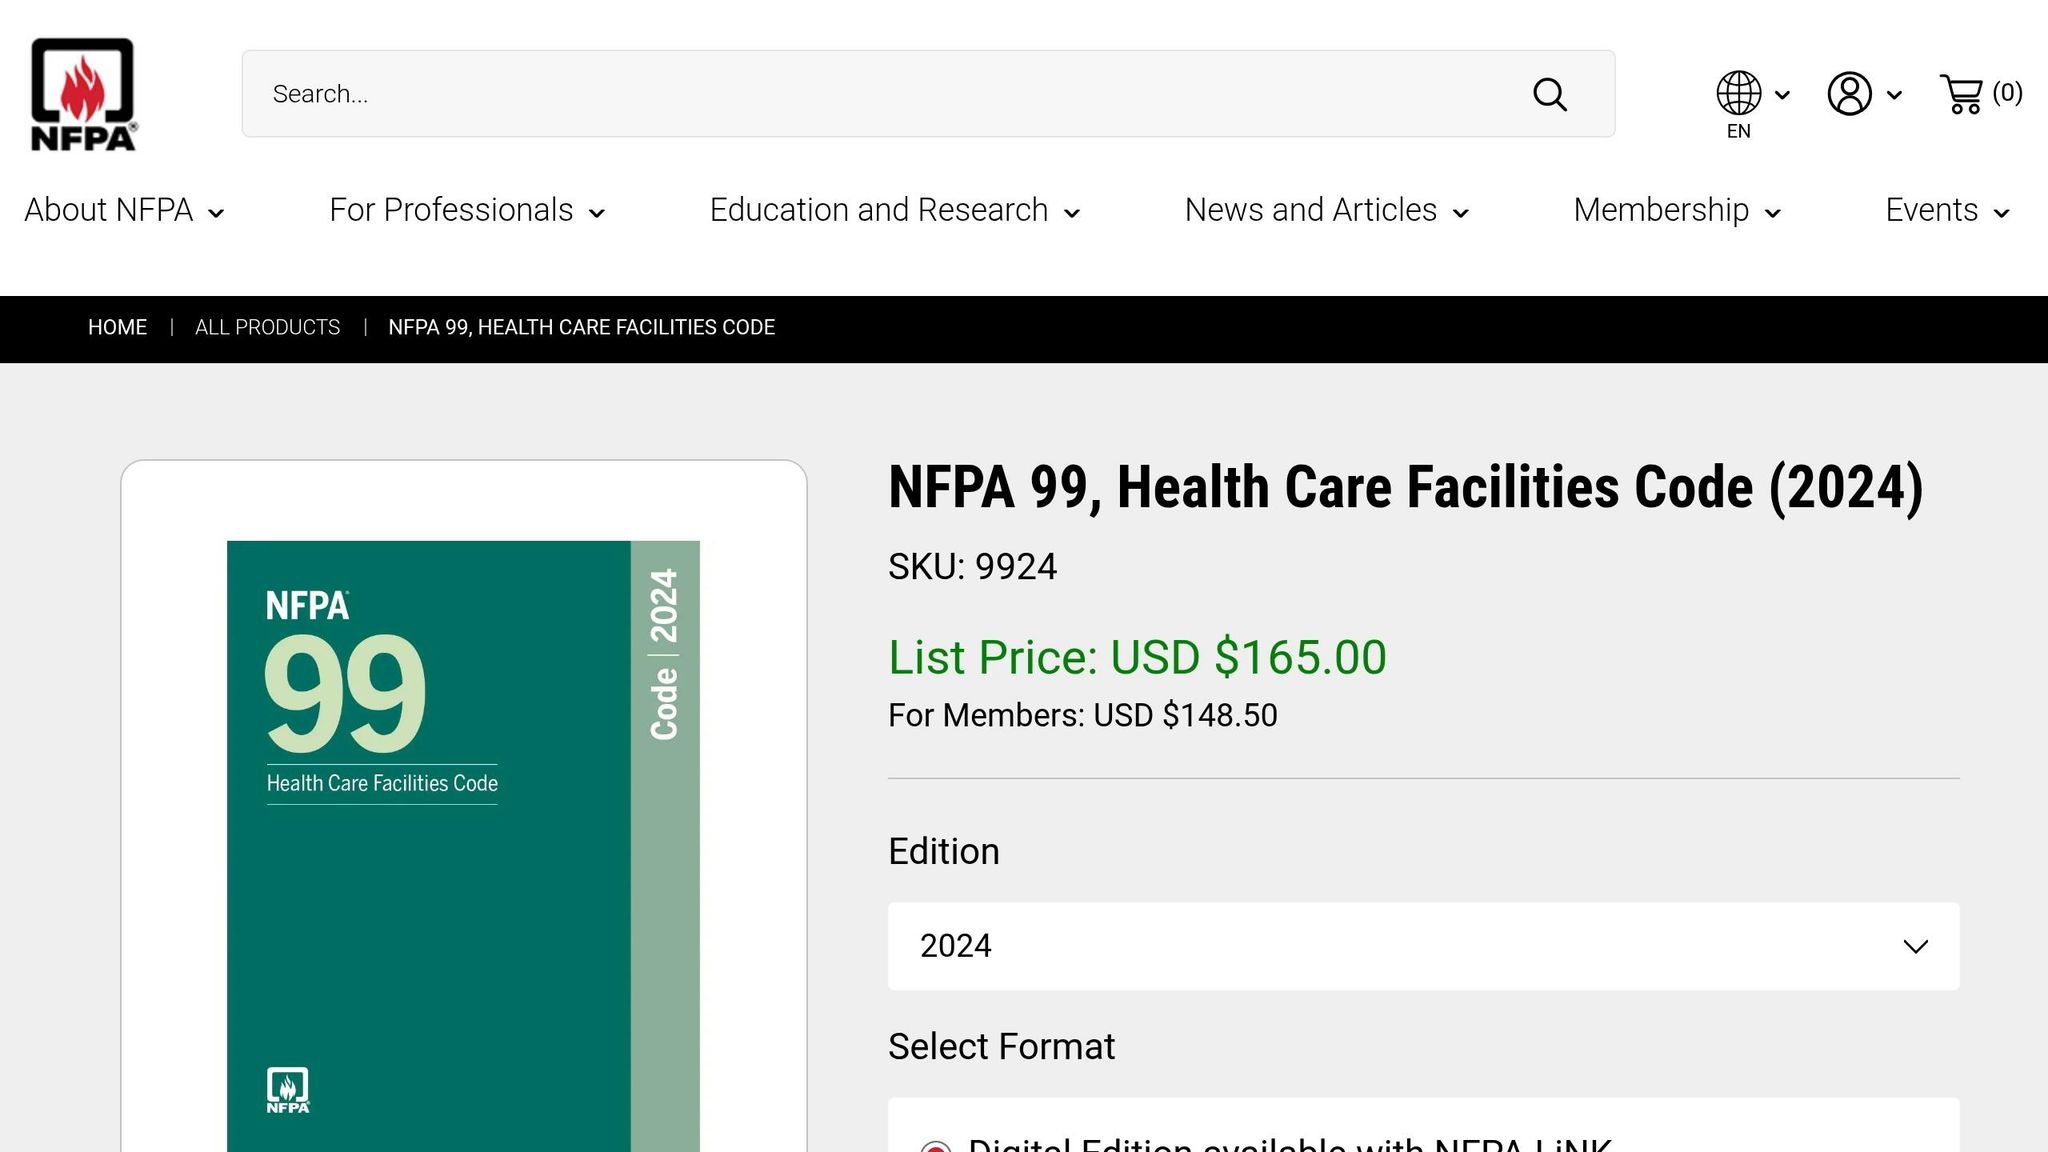Click the cart item count (0)

[2007, 93]
